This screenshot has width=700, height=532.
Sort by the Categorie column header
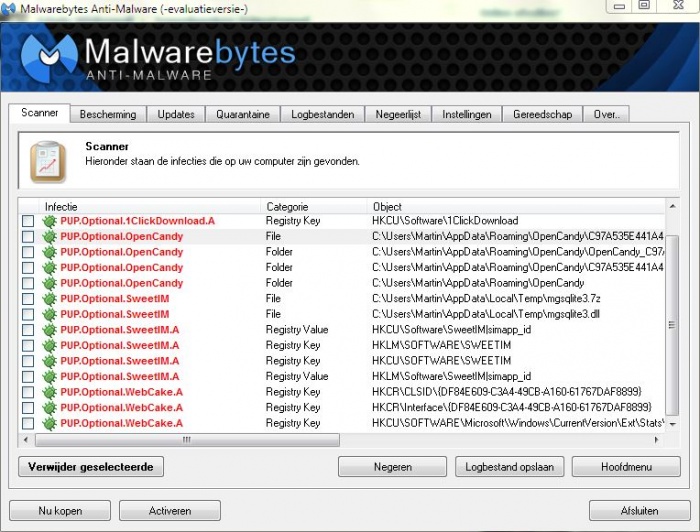[x=314, y=207]
